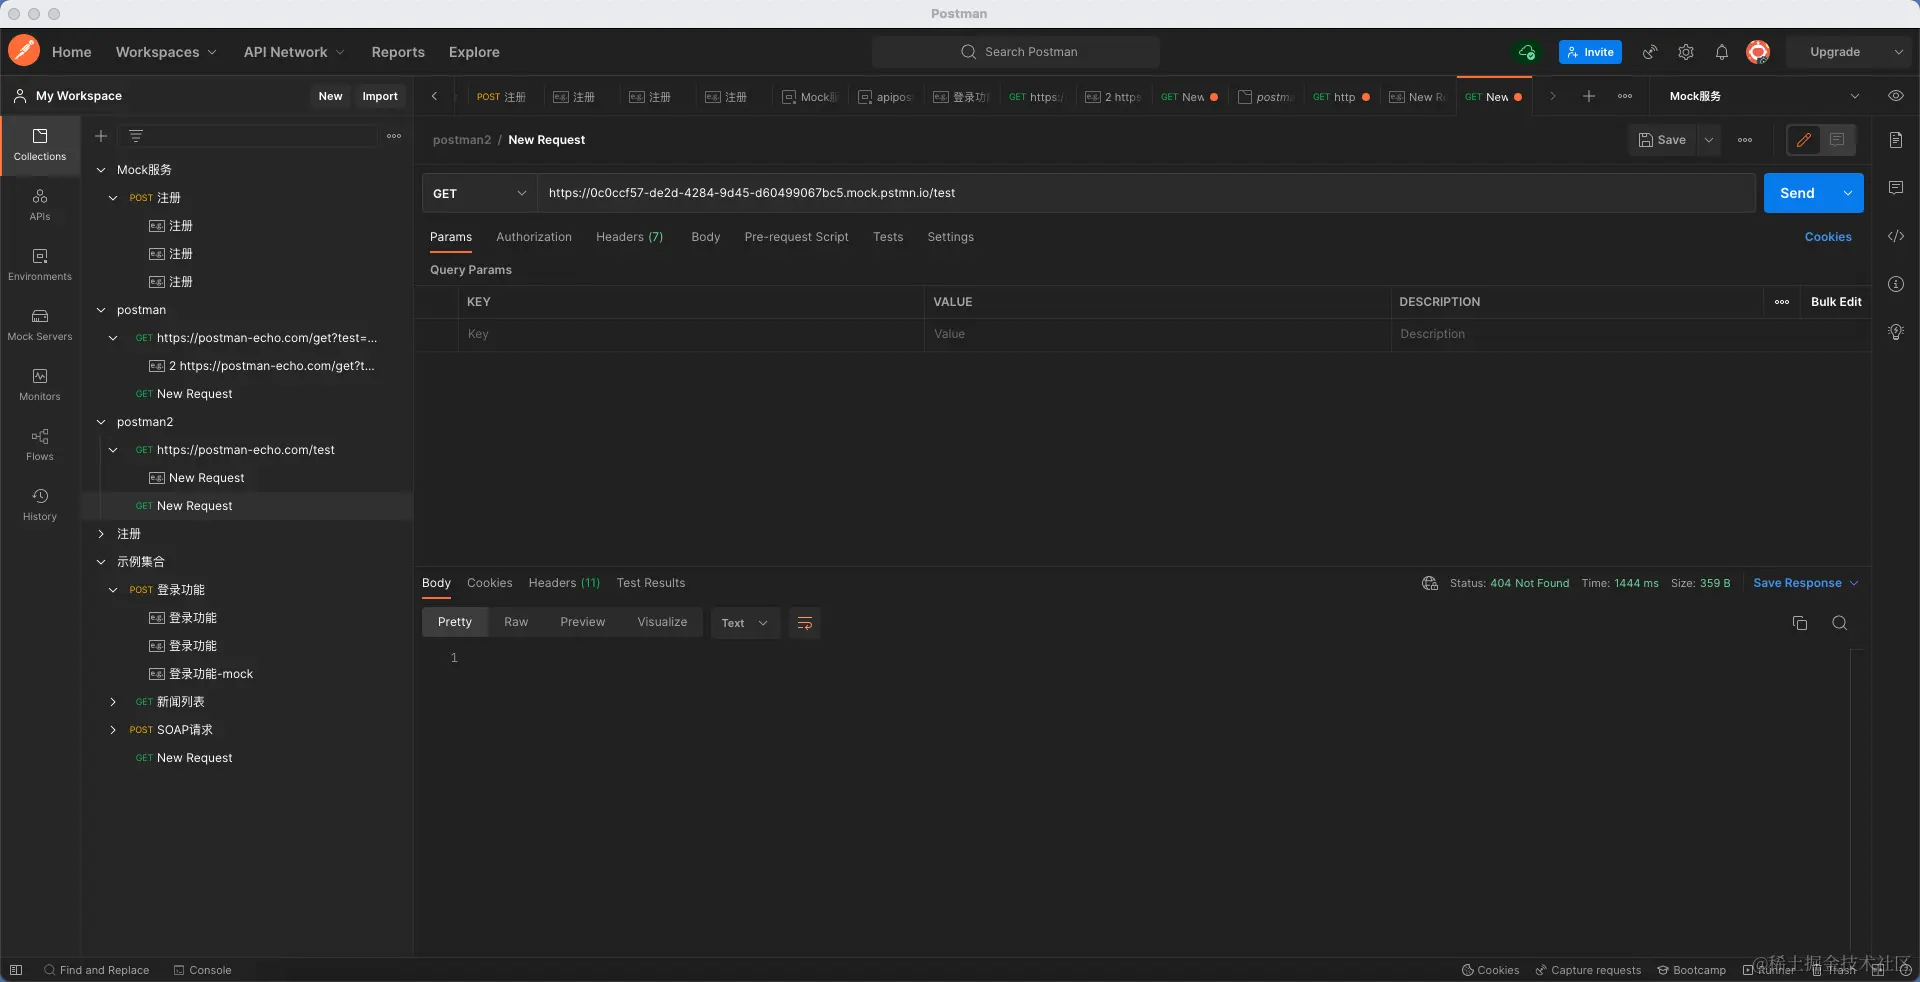Screen dimensions: 1920x982
Task: Open the notifications bell
Action: (1722, 52)
